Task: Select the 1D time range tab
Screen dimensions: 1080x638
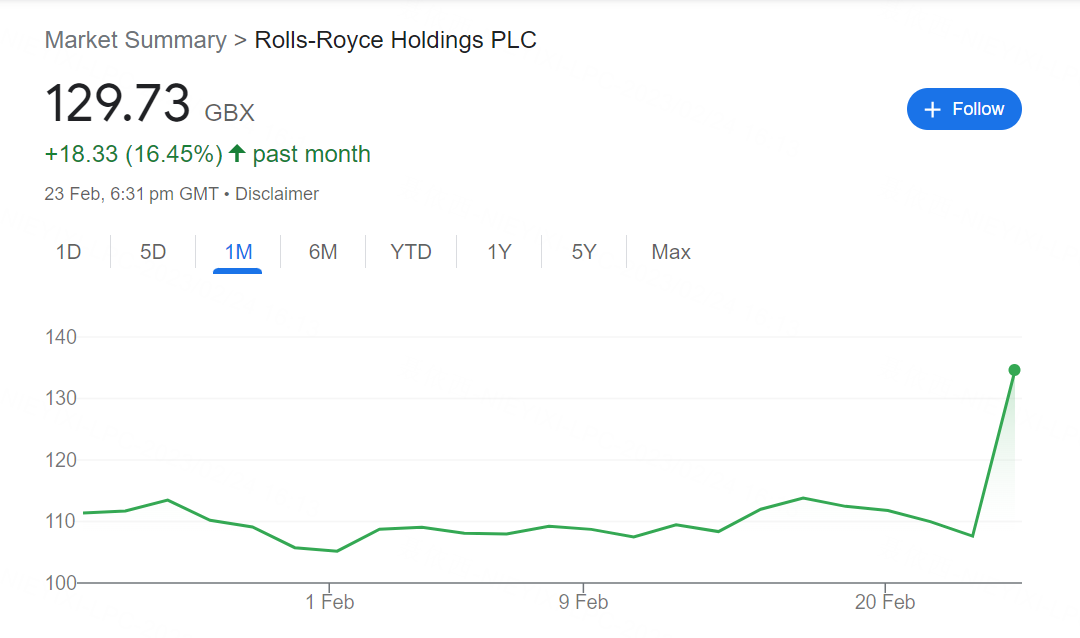Action: (68, 252)
